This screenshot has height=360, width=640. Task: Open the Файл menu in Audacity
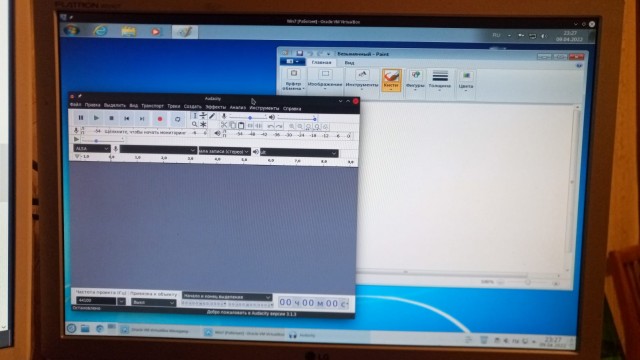pyautogui.click(x=76, y=104)
